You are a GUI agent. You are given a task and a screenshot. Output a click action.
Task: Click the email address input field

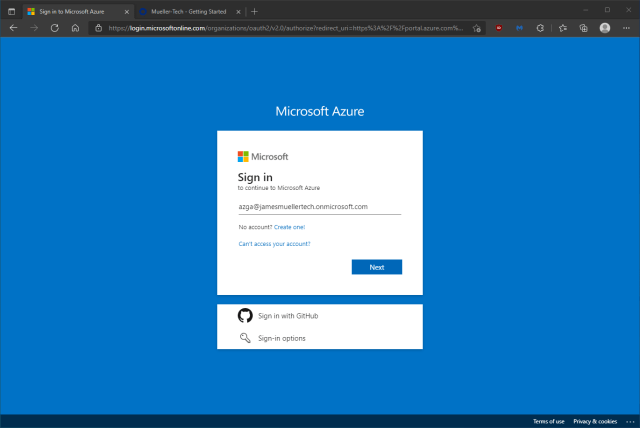319,207
